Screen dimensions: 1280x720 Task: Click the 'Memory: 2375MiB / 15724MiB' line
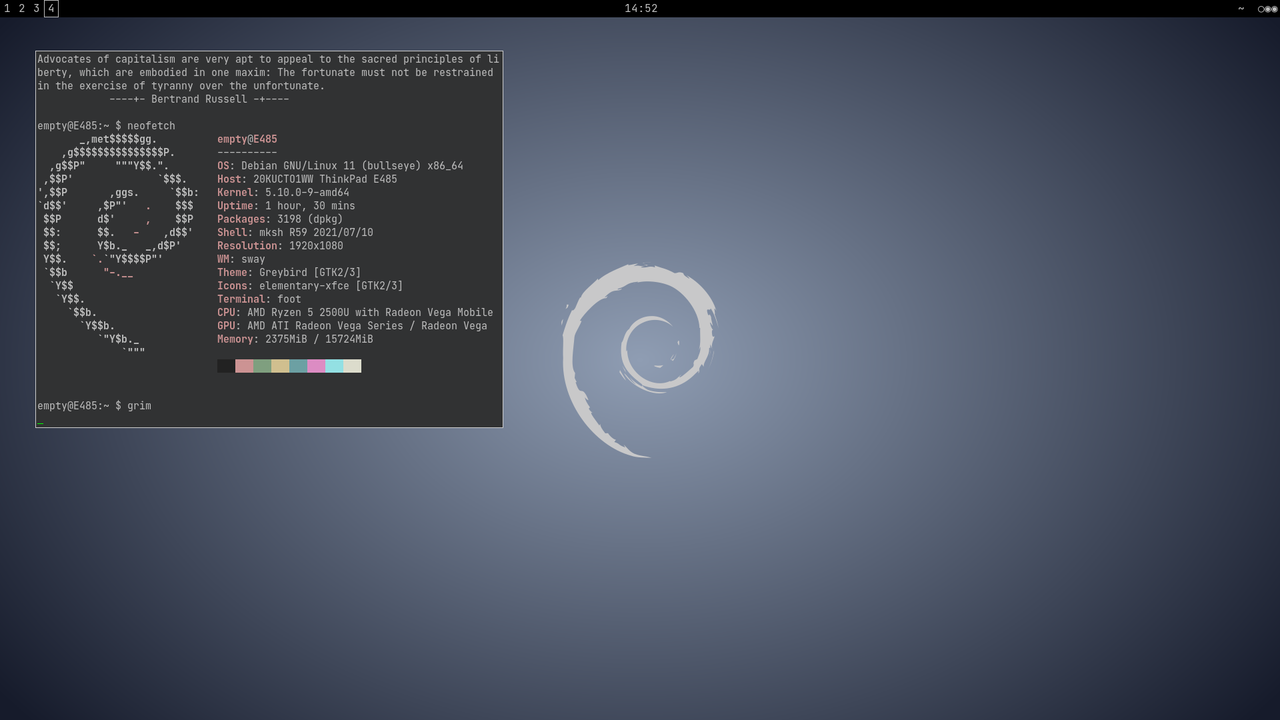point(295,339)
